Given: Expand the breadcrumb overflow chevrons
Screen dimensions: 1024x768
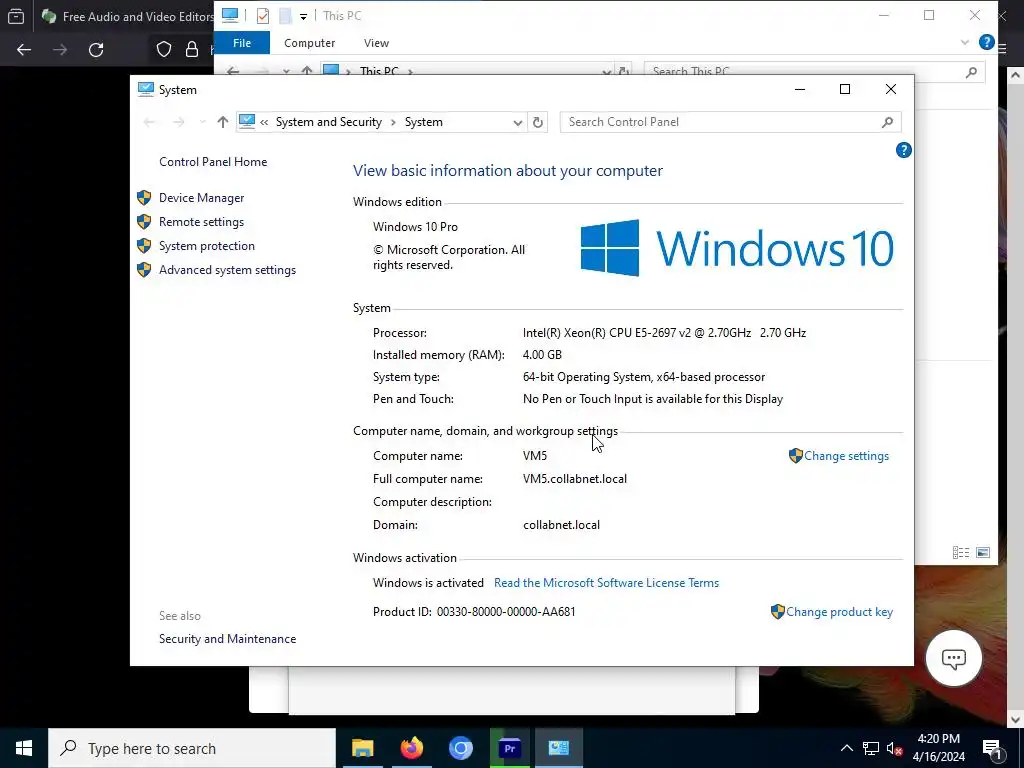Looking at the screenshot, I should pyautogui.click(x=264, y=122).
